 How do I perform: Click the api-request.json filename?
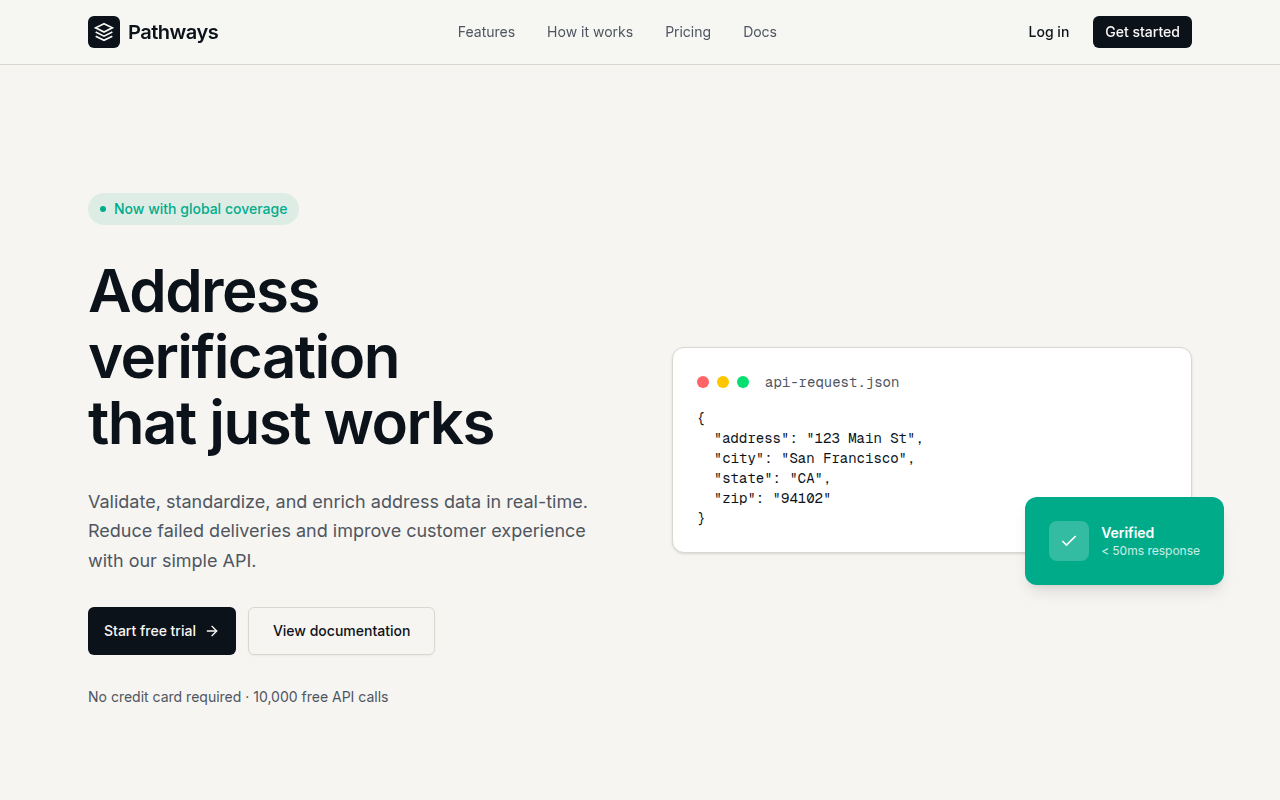(831, 382)
